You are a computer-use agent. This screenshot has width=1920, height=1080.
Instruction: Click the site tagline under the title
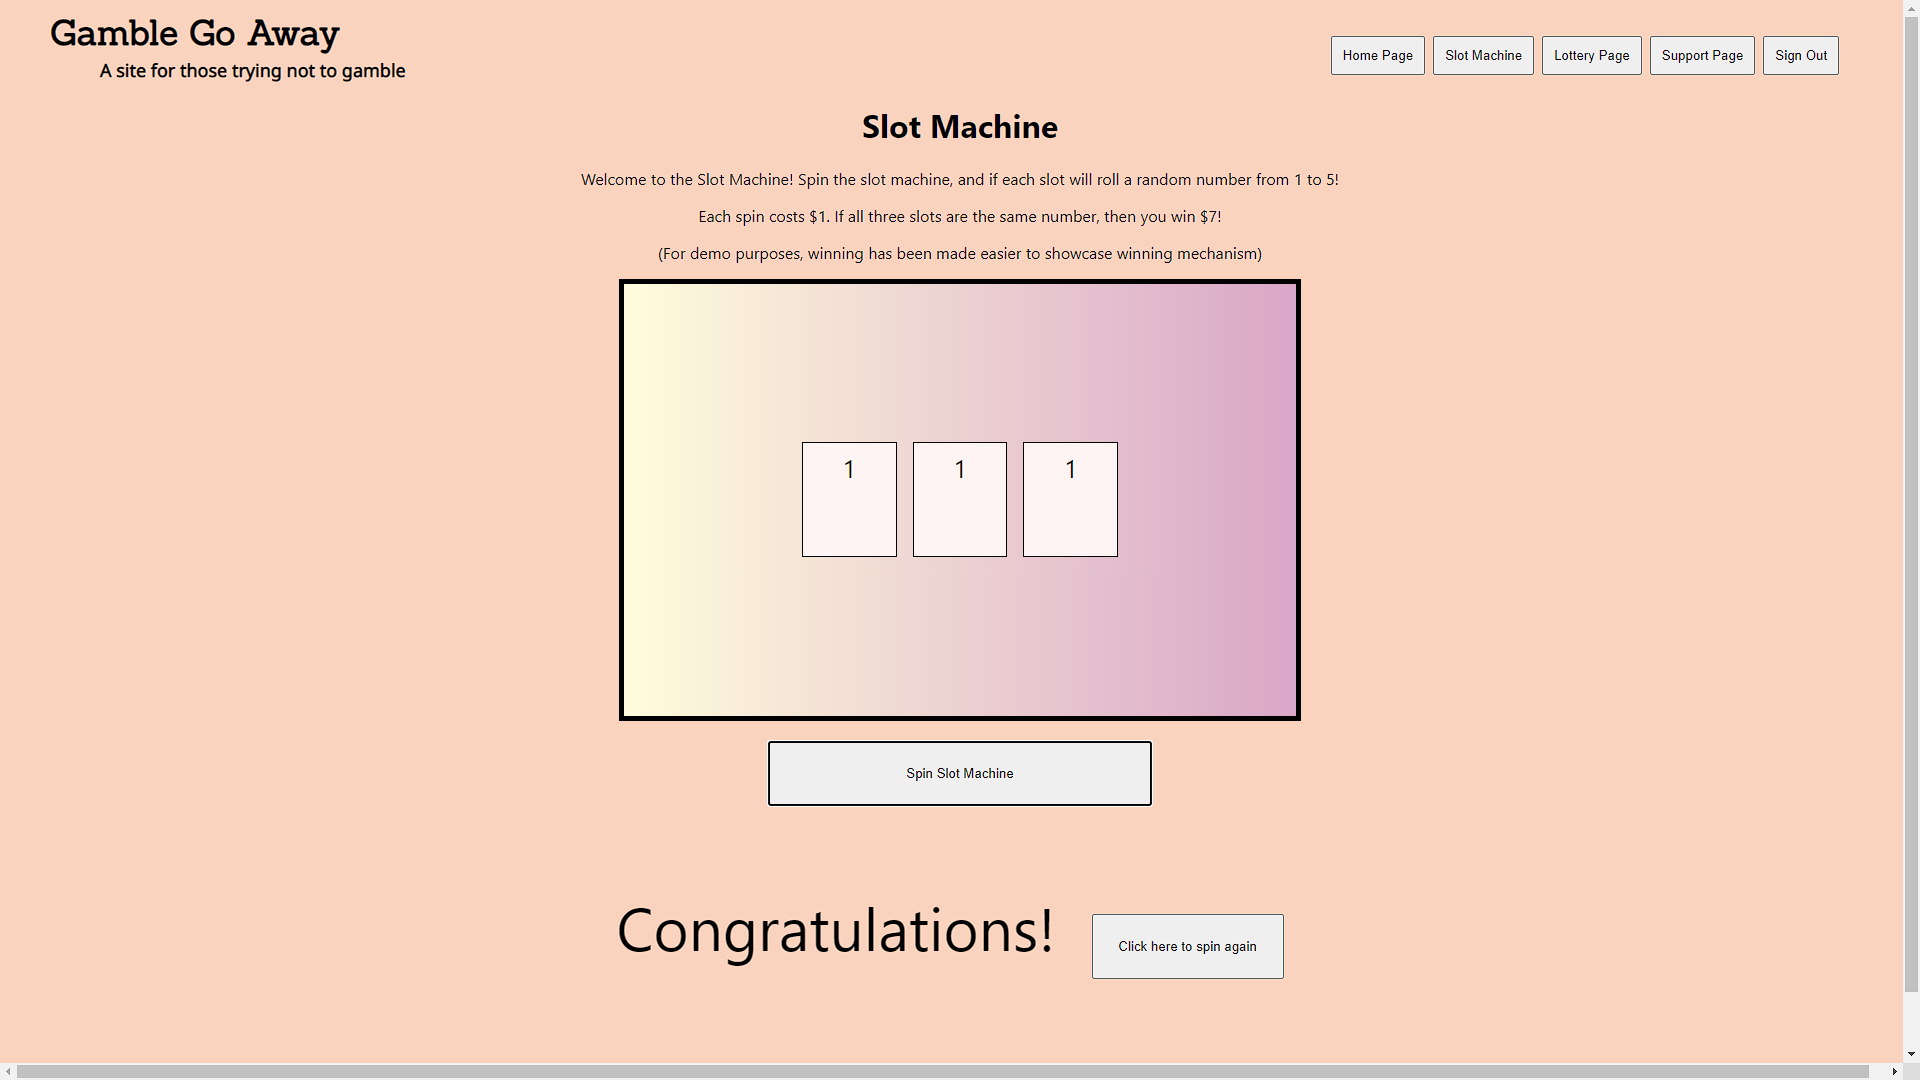point(252,71)
